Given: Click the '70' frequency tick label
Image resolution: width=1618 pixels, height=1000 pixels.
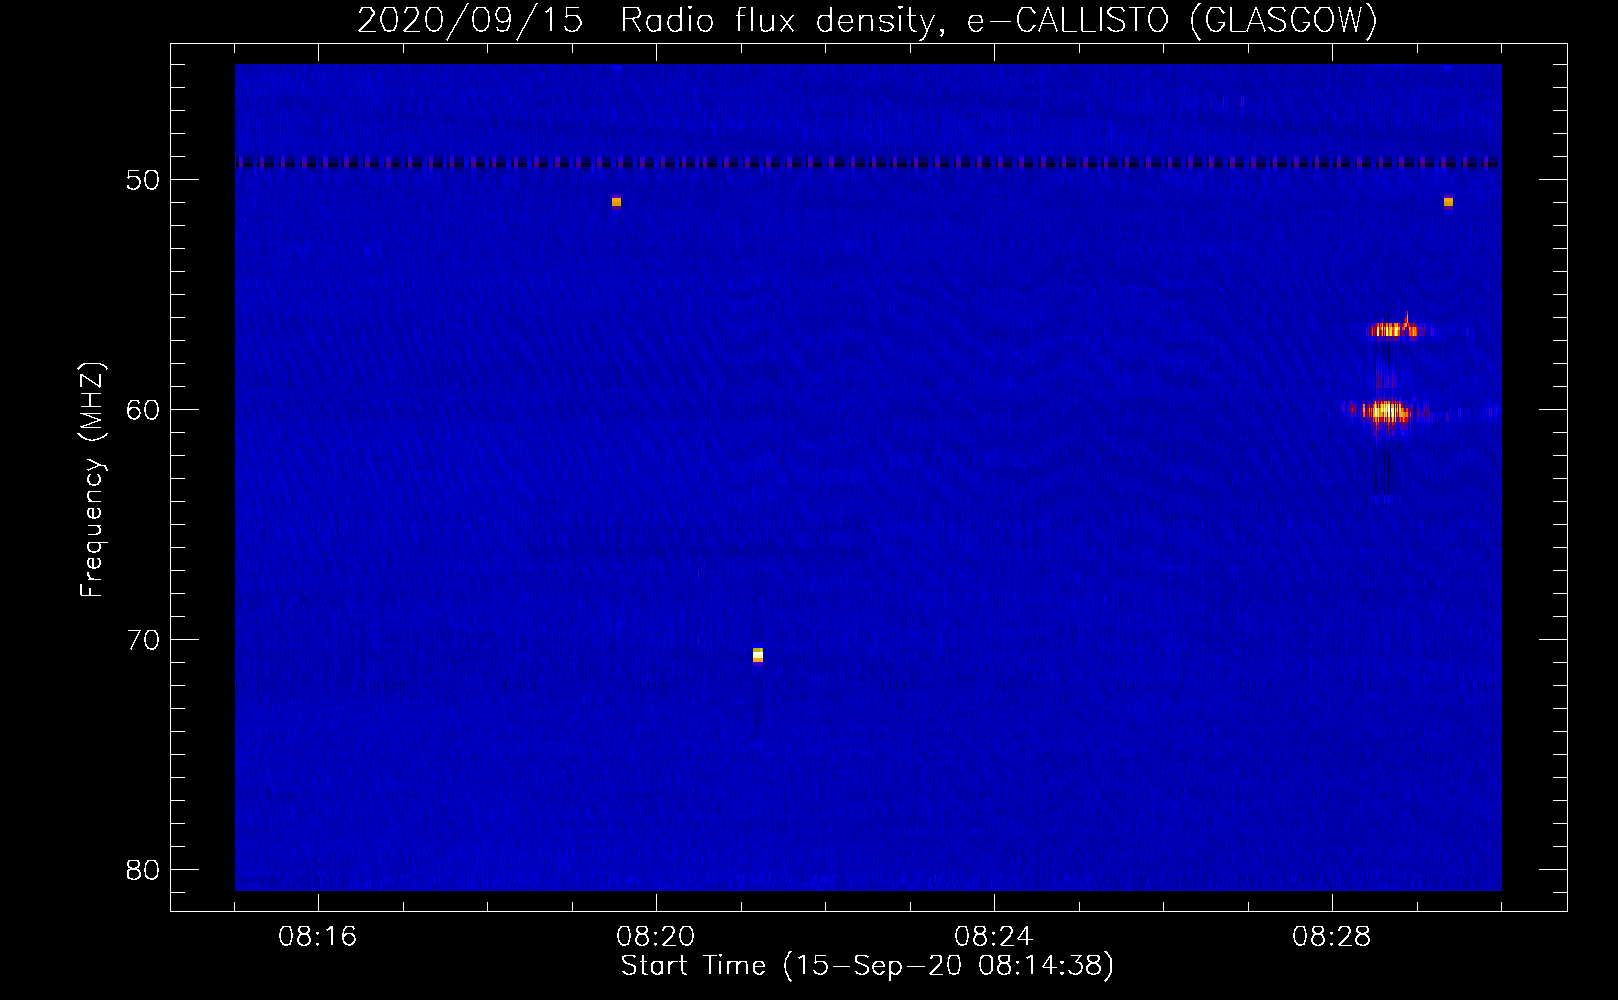Looking at the screenshot, I should [x=143, y=640].
